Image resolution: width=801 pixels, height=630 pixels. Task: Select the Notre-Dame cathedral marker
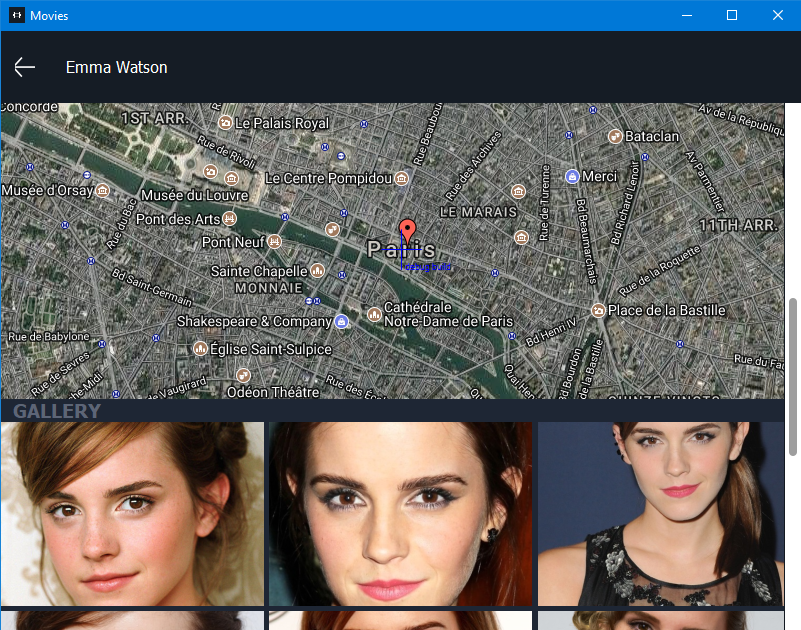tap(374, 314)
